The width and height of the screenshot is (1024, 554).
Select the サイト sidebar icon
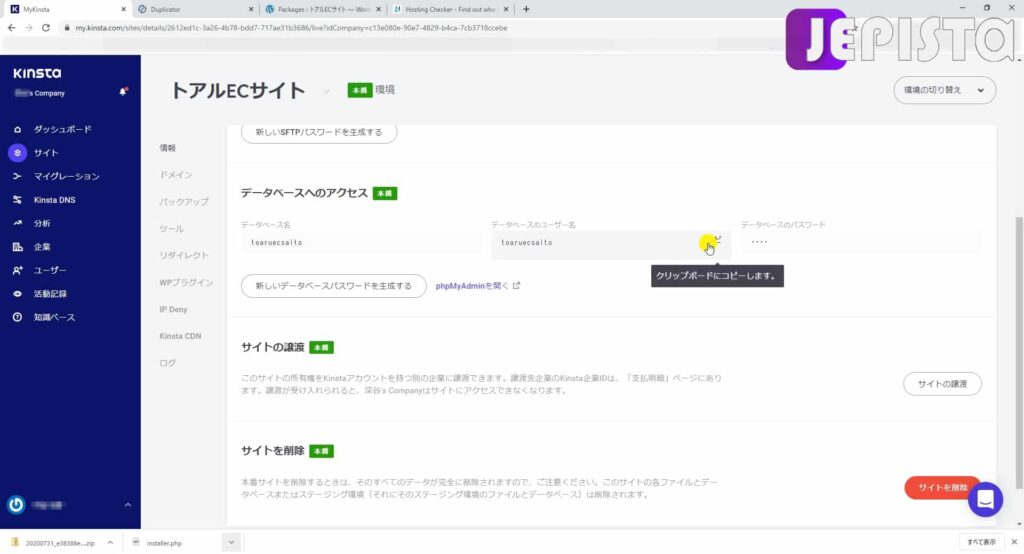[x=18, y=153]
